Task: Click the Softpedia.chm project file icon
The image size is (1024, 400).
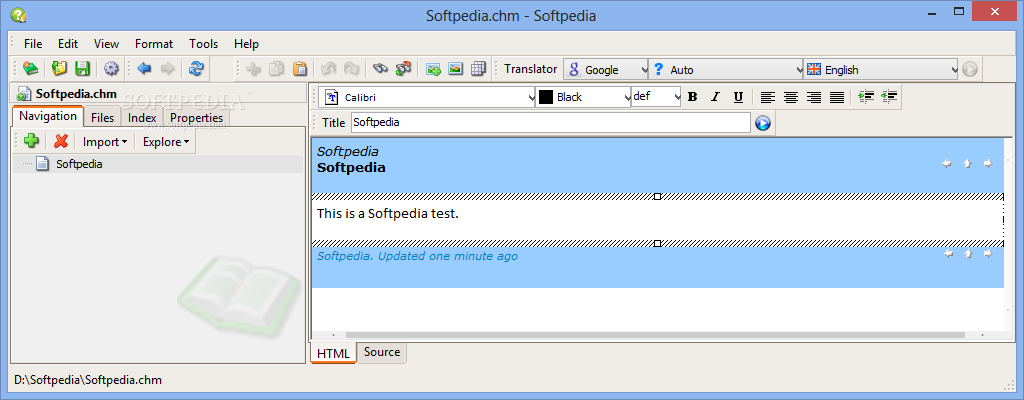Action: tap(24, 94)
